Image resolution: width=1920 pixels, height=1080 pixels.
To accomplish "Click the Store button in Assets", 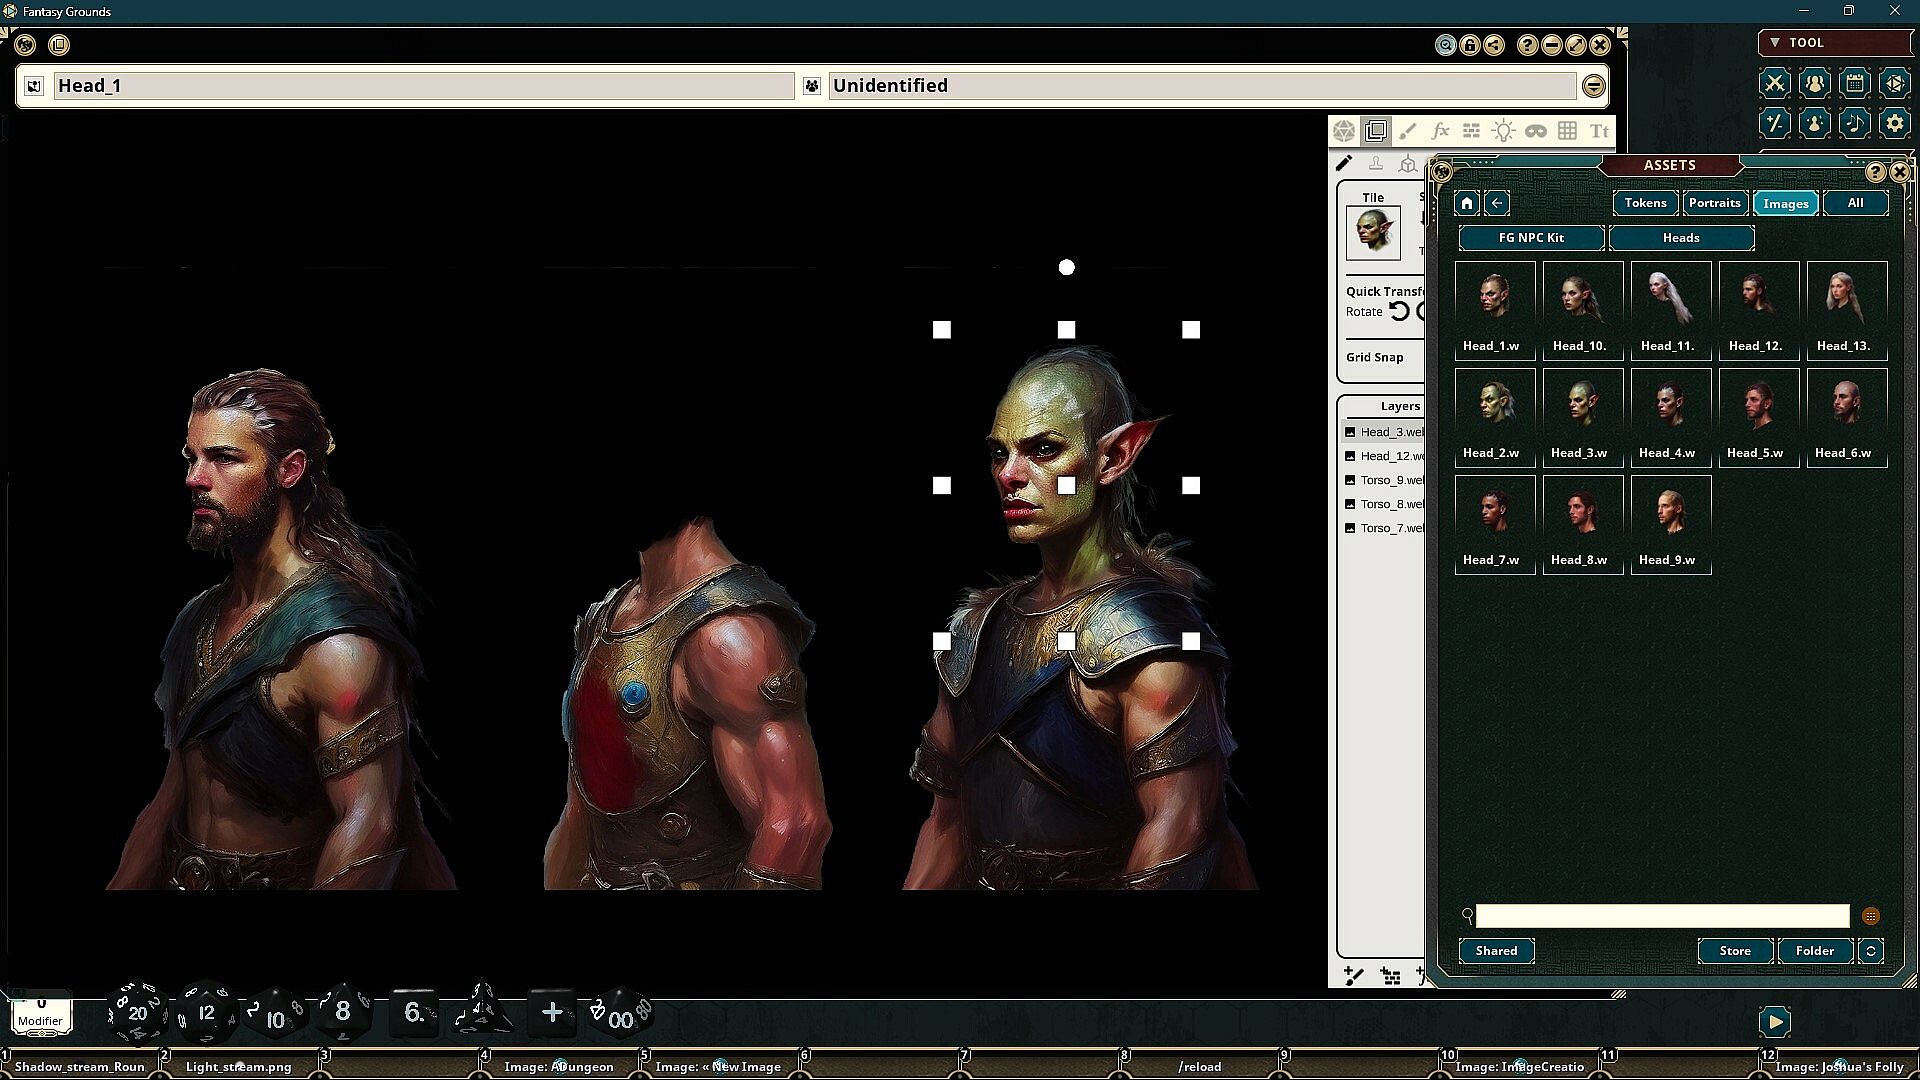I will click(1734, 951).
